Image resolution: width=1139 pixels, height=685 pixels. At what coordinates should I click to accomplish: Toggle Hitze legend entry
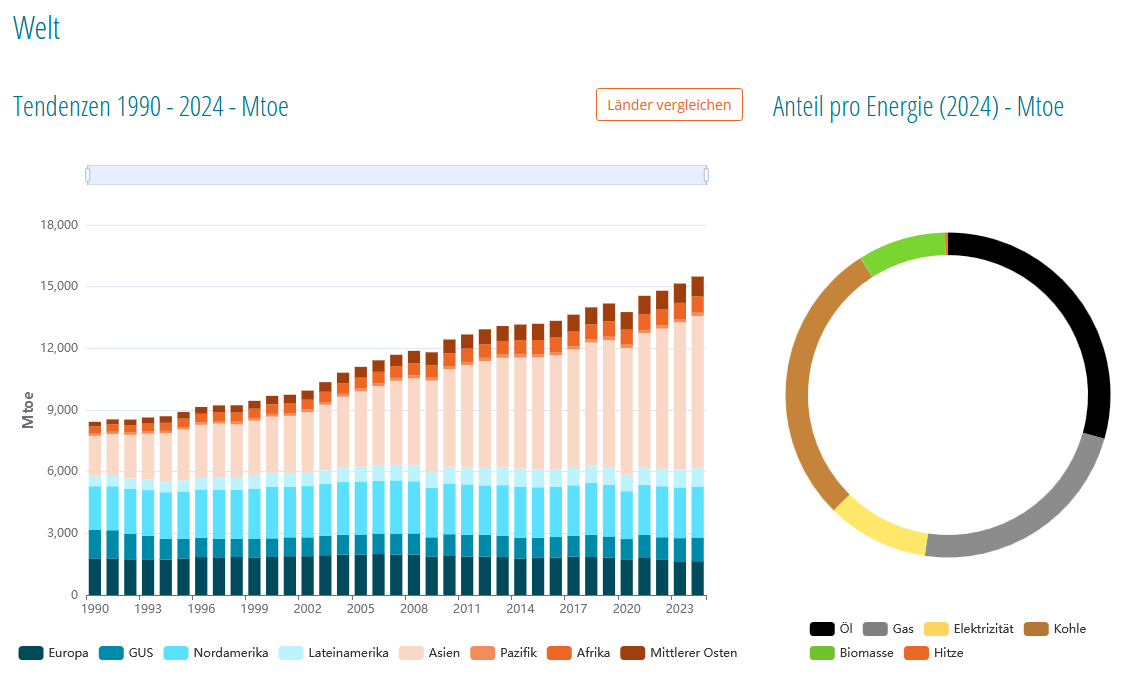[934, 653]
